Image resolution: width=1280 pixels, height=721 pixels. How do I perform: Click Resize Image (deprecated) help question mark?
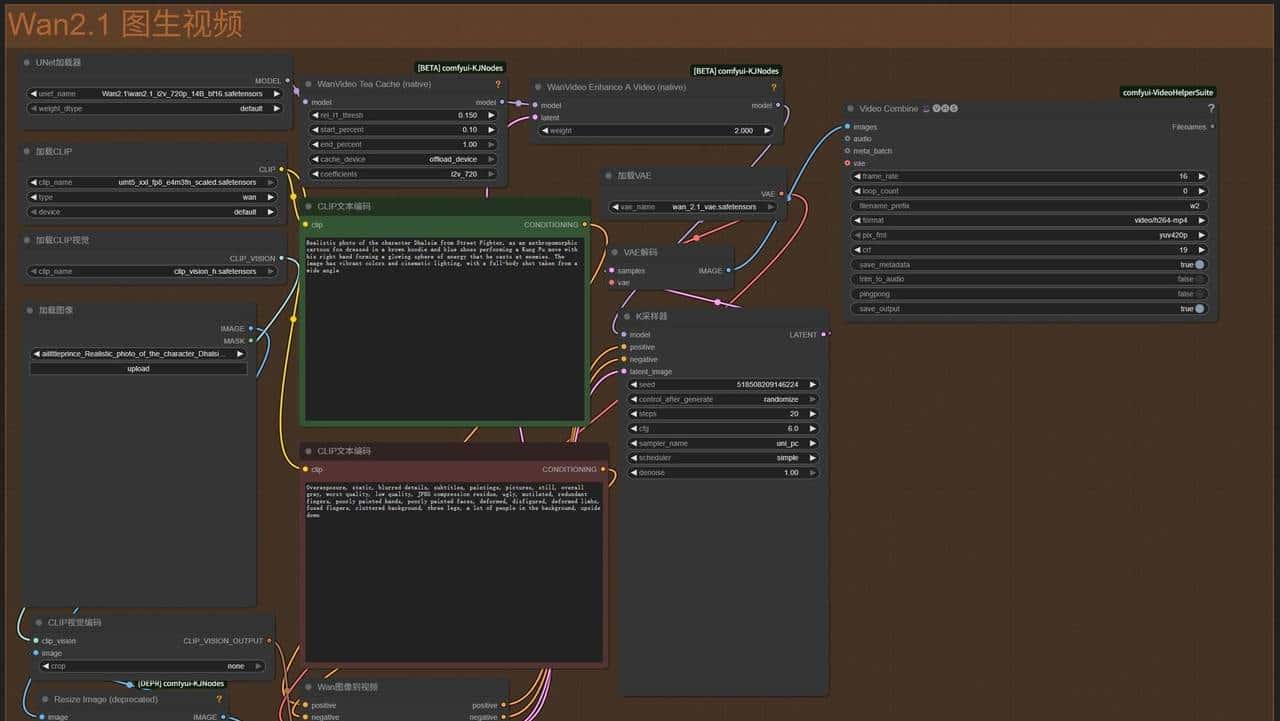coord(219,699)
